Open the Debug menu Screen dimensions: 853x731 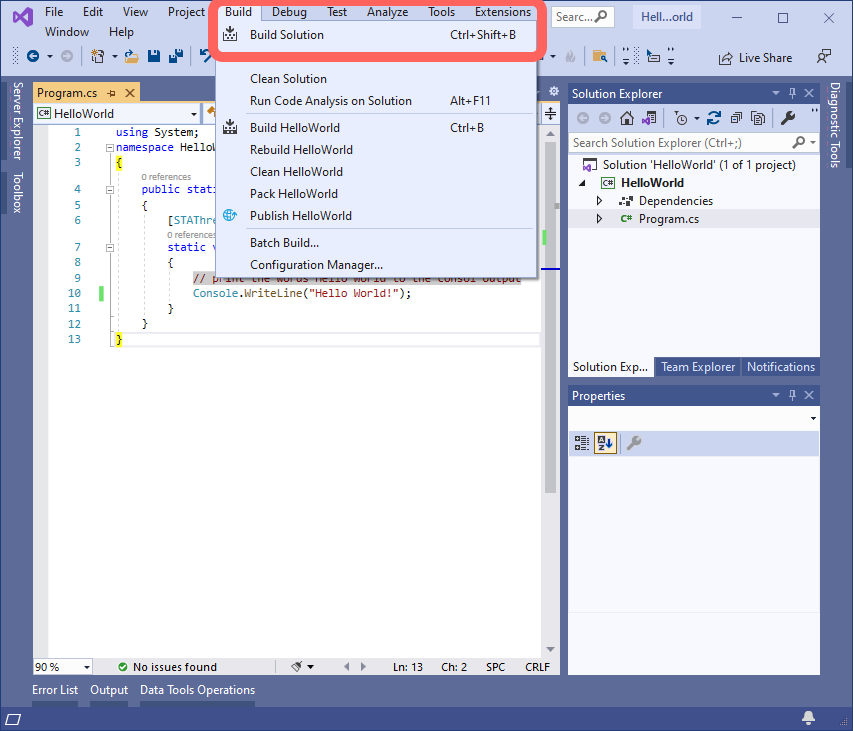click(289, 12)
